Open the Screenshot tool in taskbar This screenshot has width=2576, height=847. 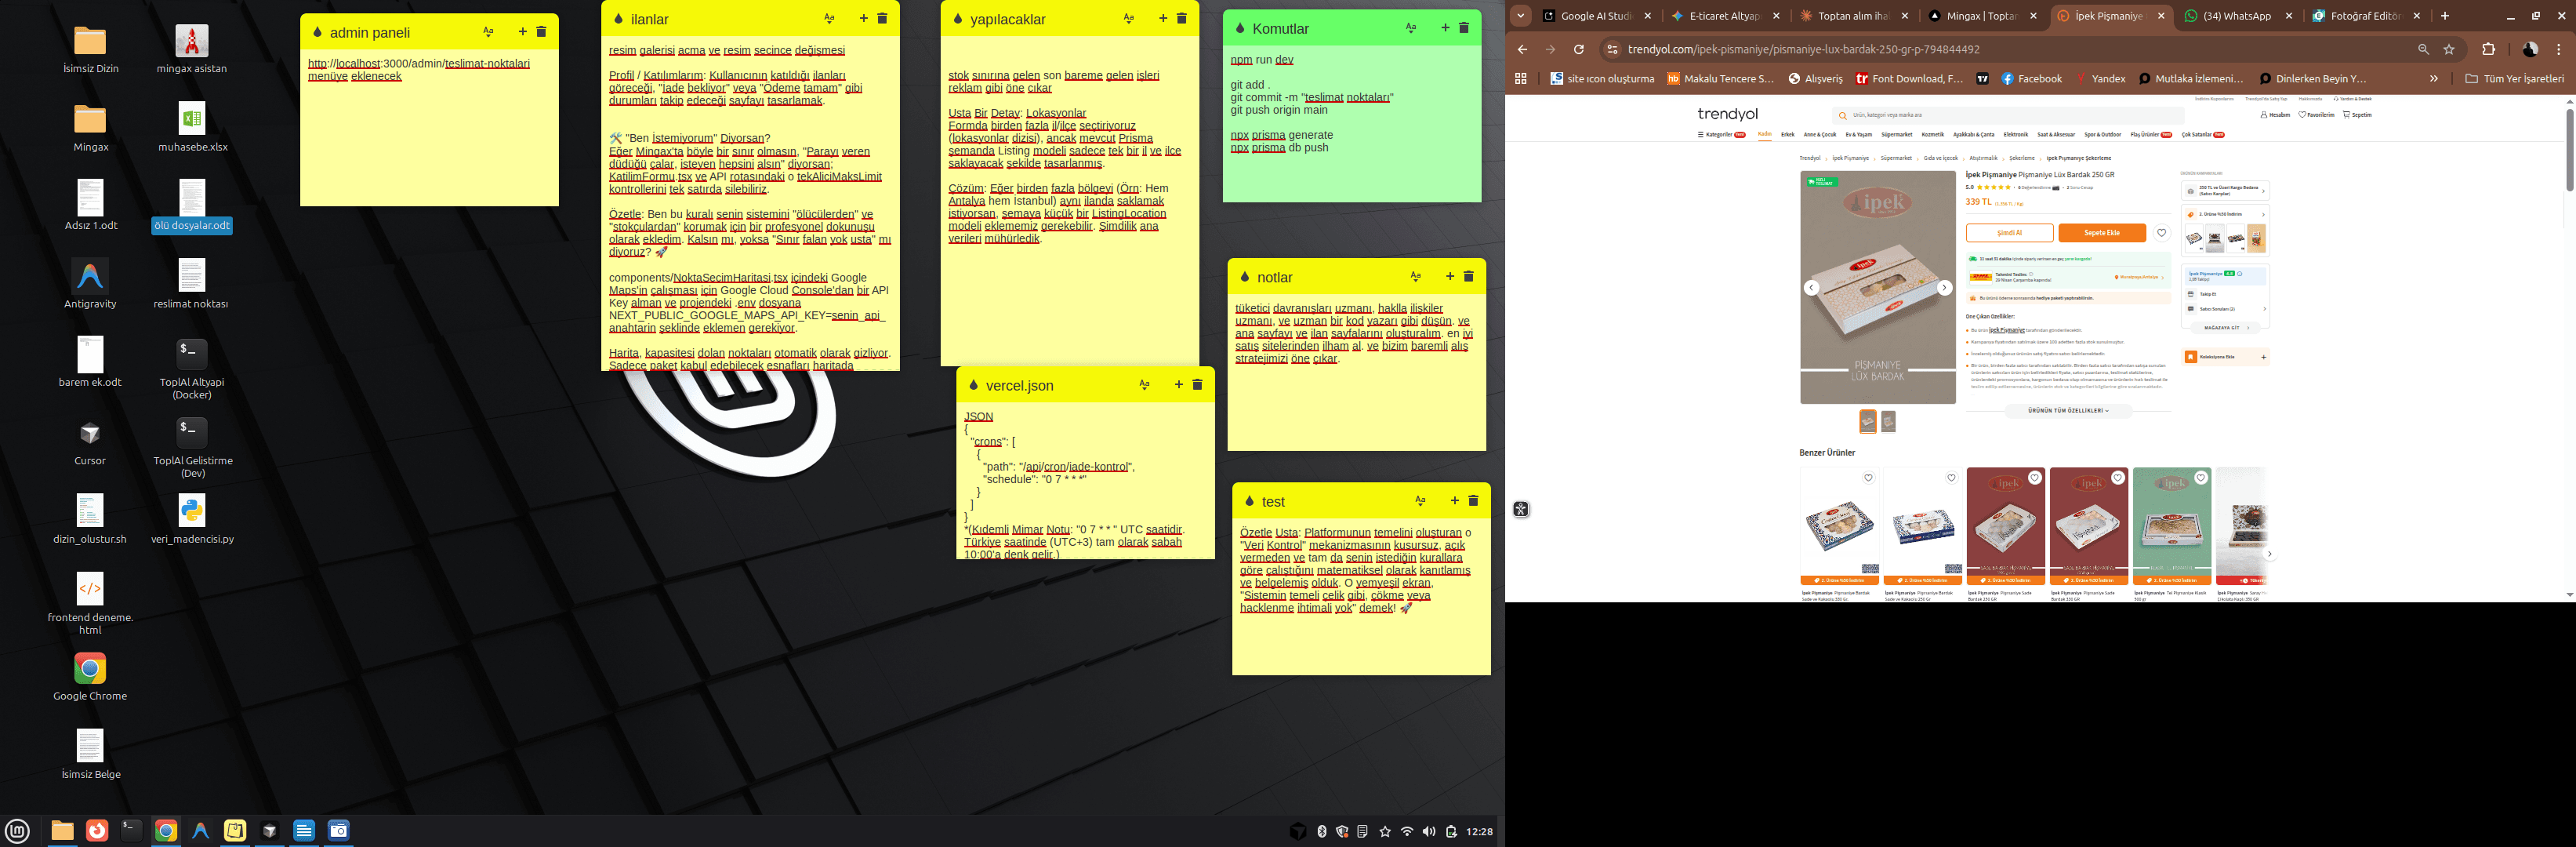pos(339,830)
